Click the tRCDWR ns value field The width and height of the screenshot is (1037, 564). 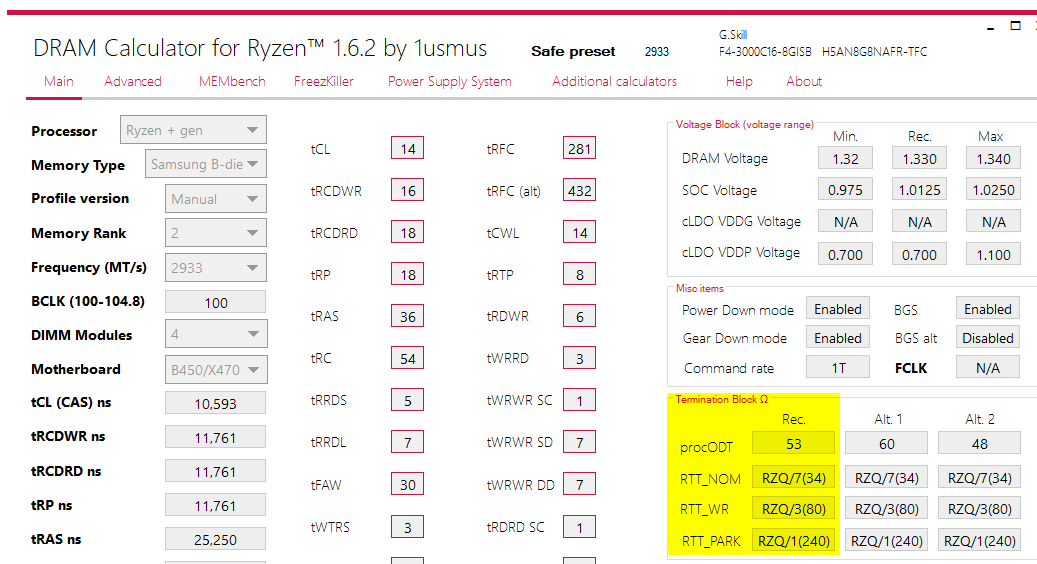(216, 437)
